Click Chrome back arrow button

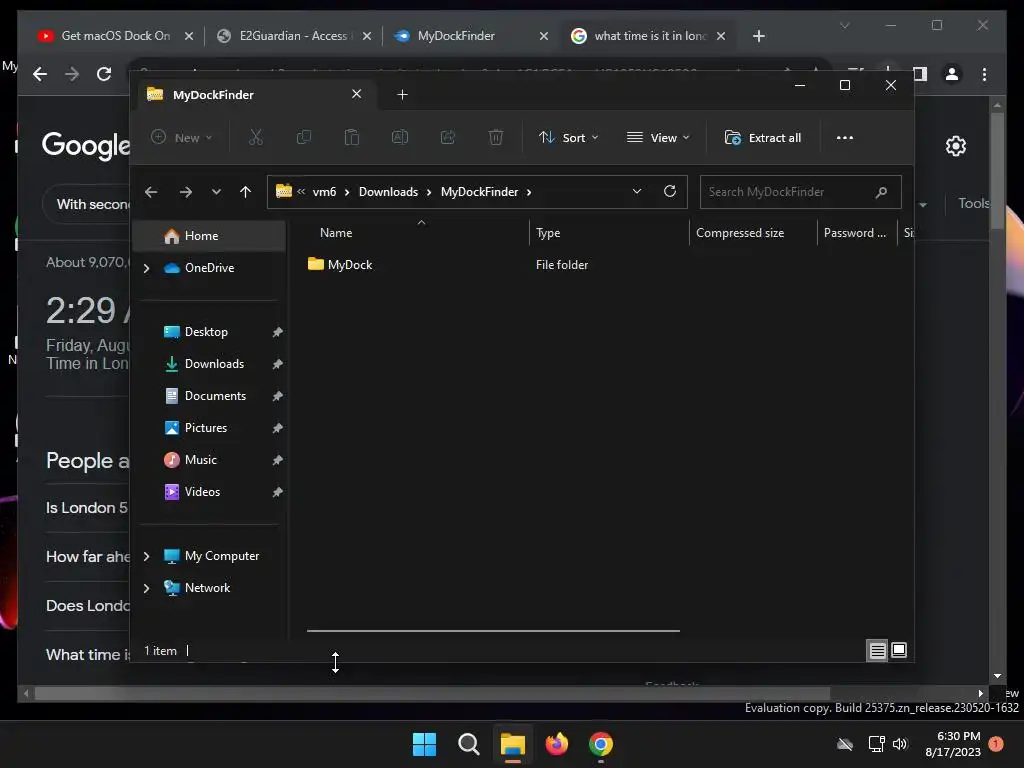pyautogui.click(x=40, y=74)
